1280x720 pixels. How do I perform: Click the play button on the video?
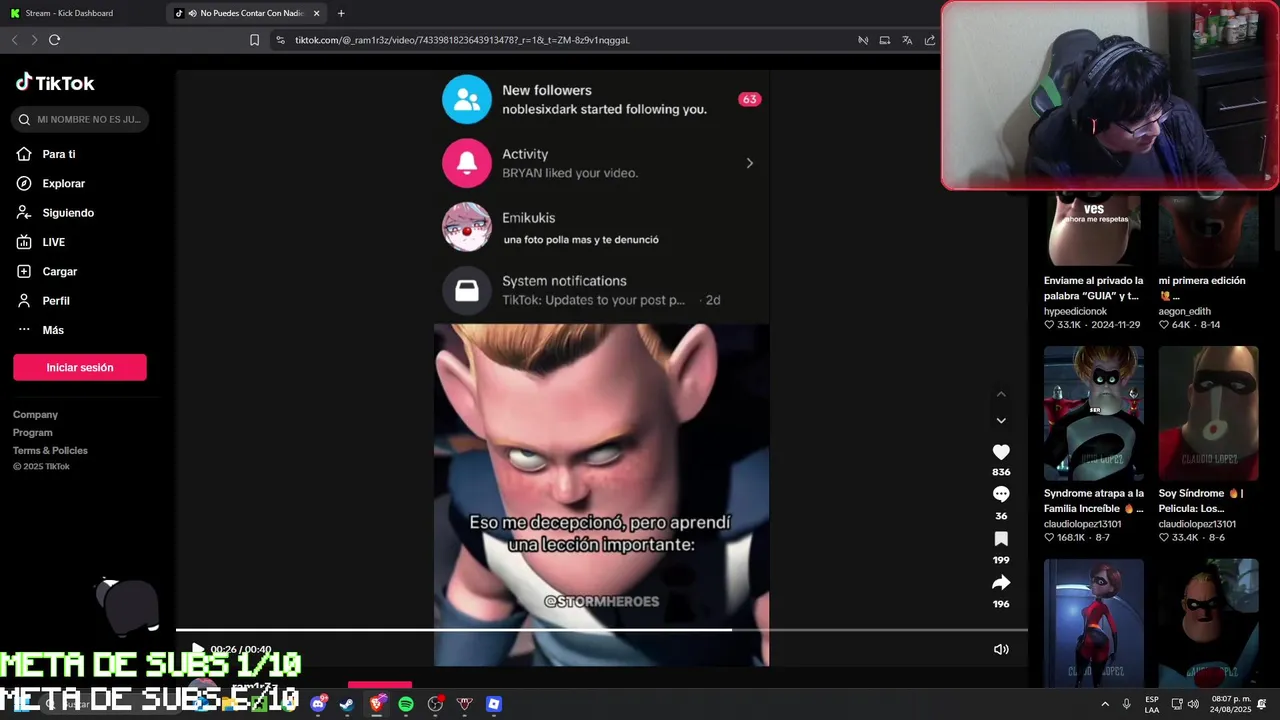[197, 649]
